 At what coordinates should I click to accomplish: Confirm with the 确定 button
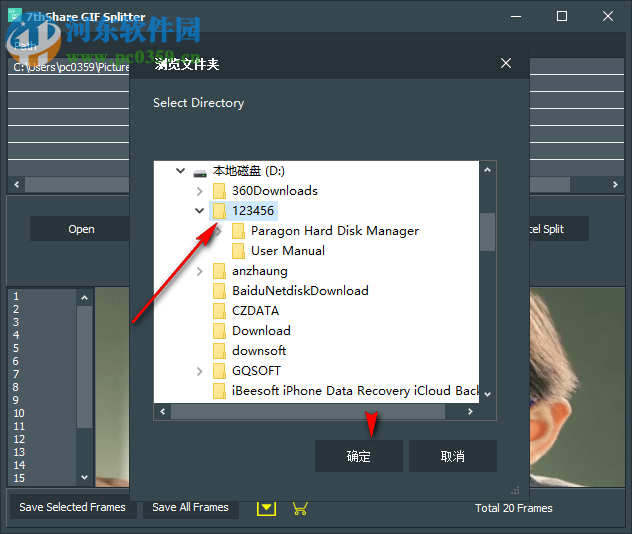tap(359, 456)
